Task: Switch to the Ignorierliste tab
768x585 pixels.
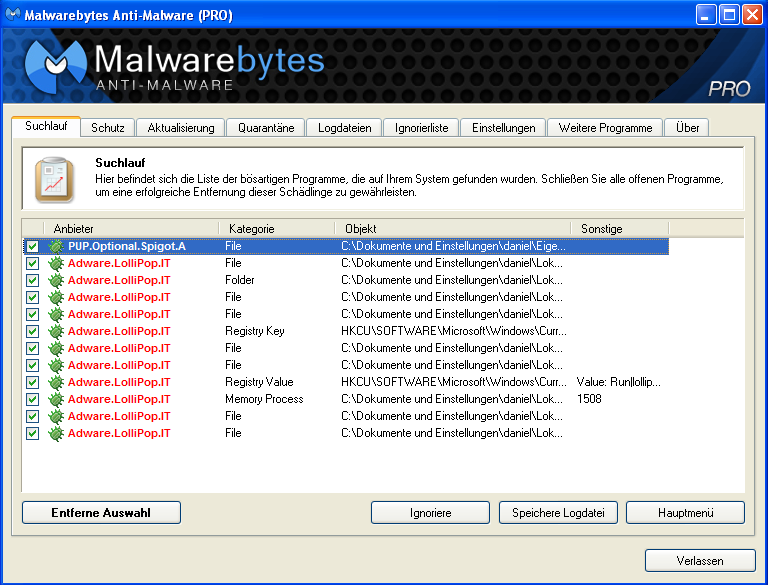Action: pos(421,128)
